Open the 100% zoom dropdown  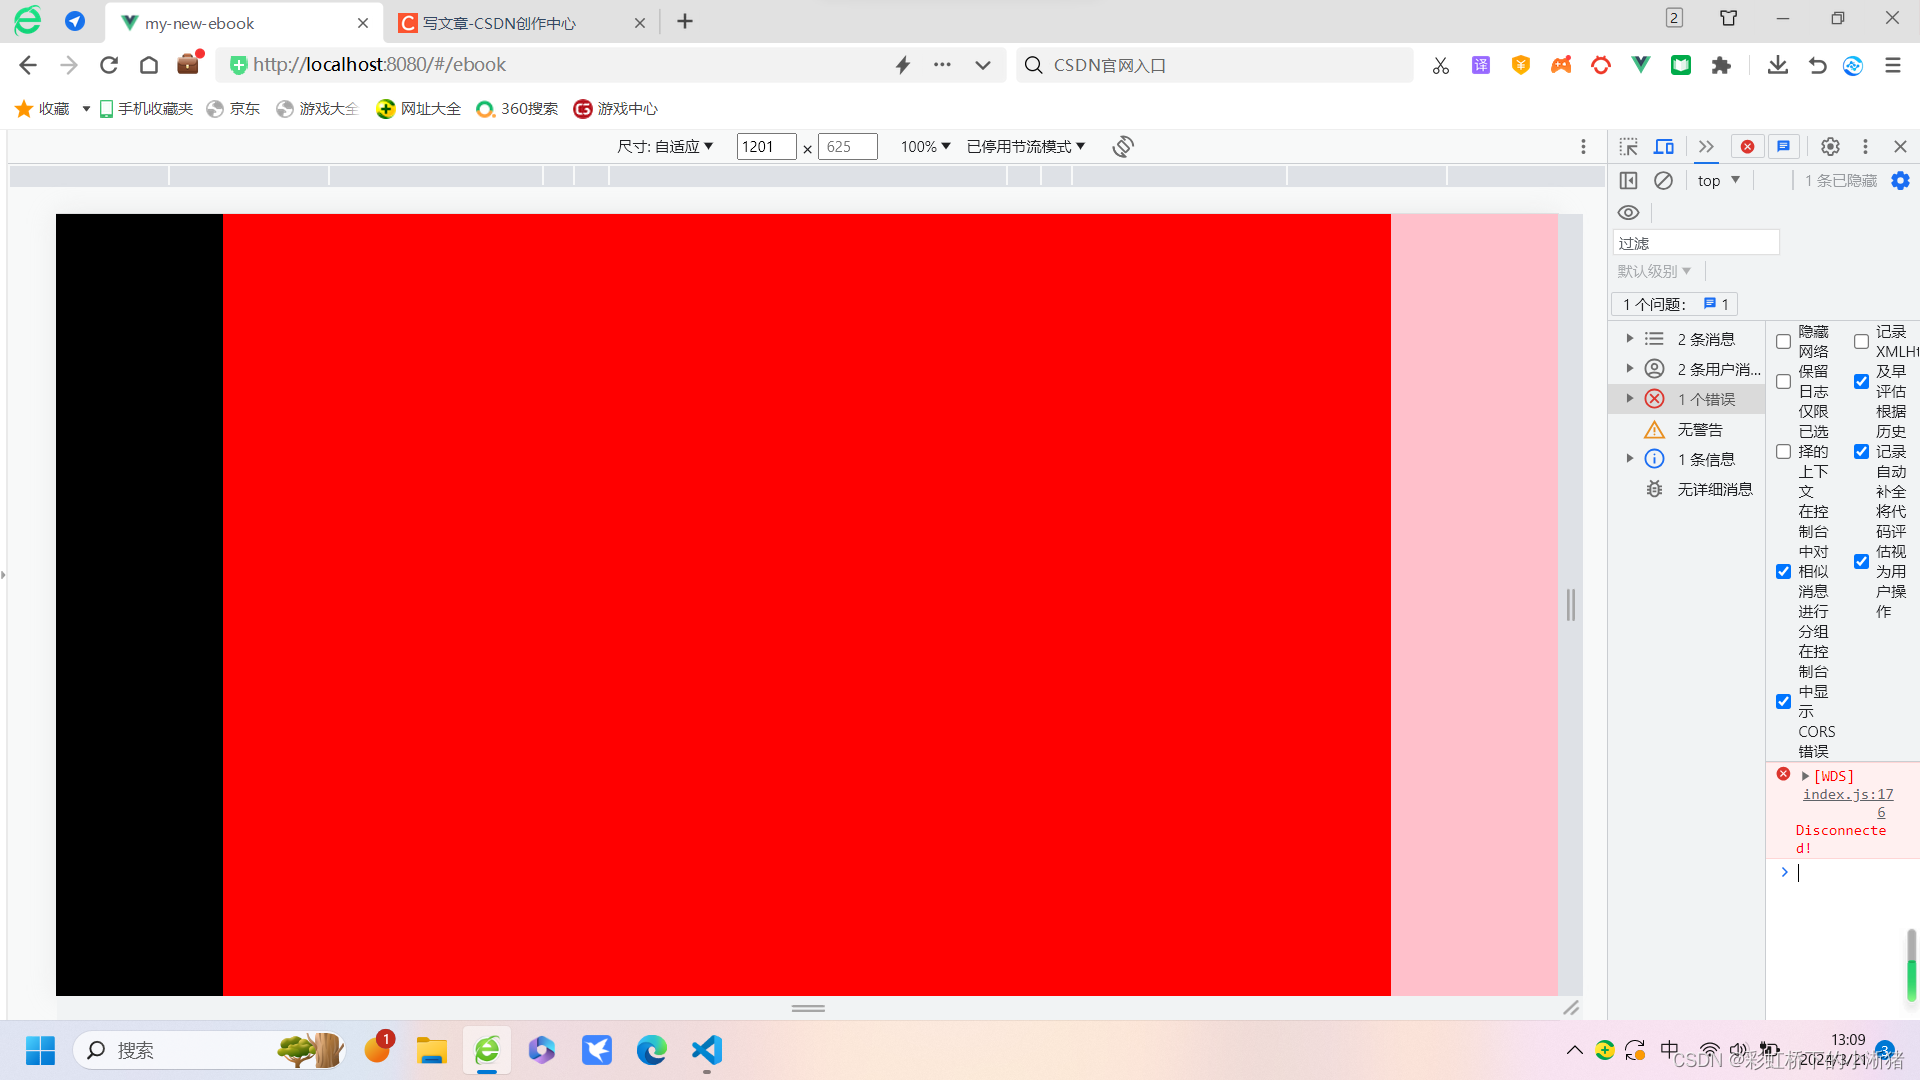pos(925,147)
